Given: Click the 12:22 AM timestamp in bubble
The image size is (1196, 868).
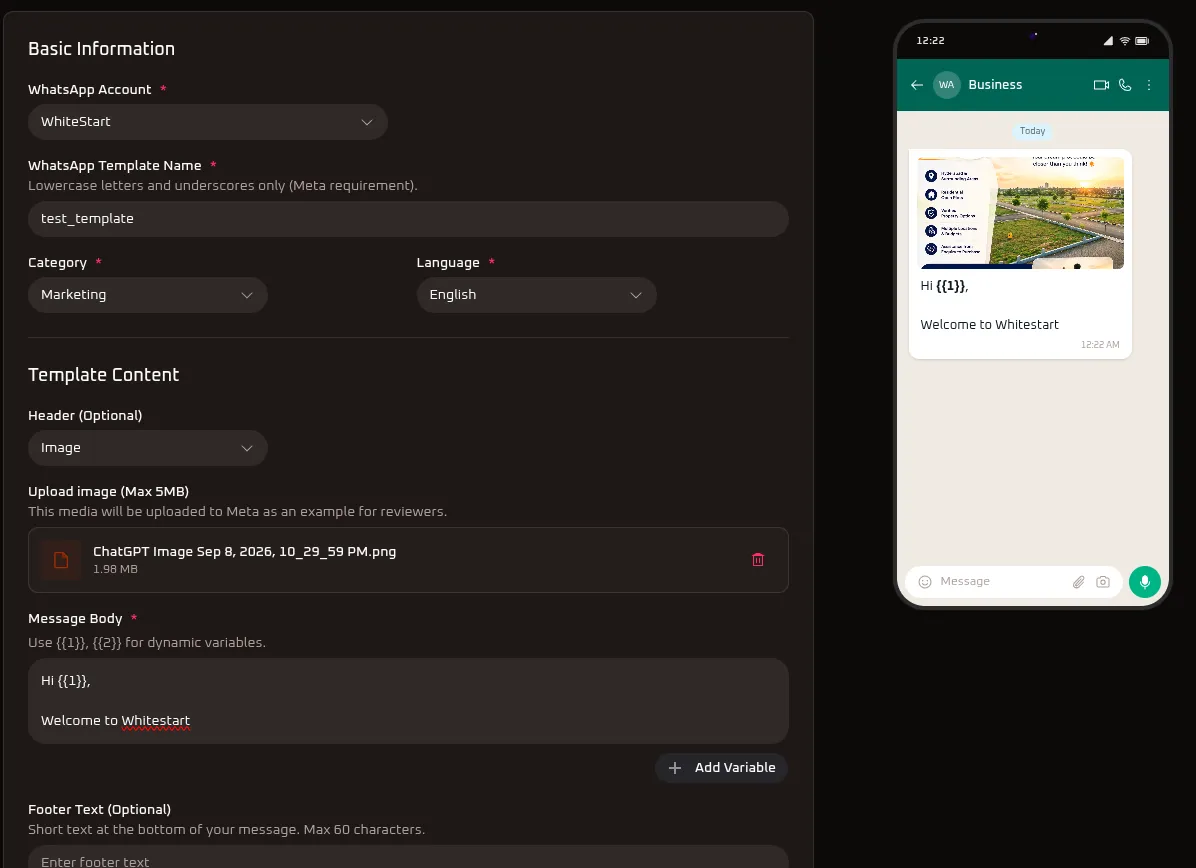Looking at the screenshot, I should (x=1100, y=345).
